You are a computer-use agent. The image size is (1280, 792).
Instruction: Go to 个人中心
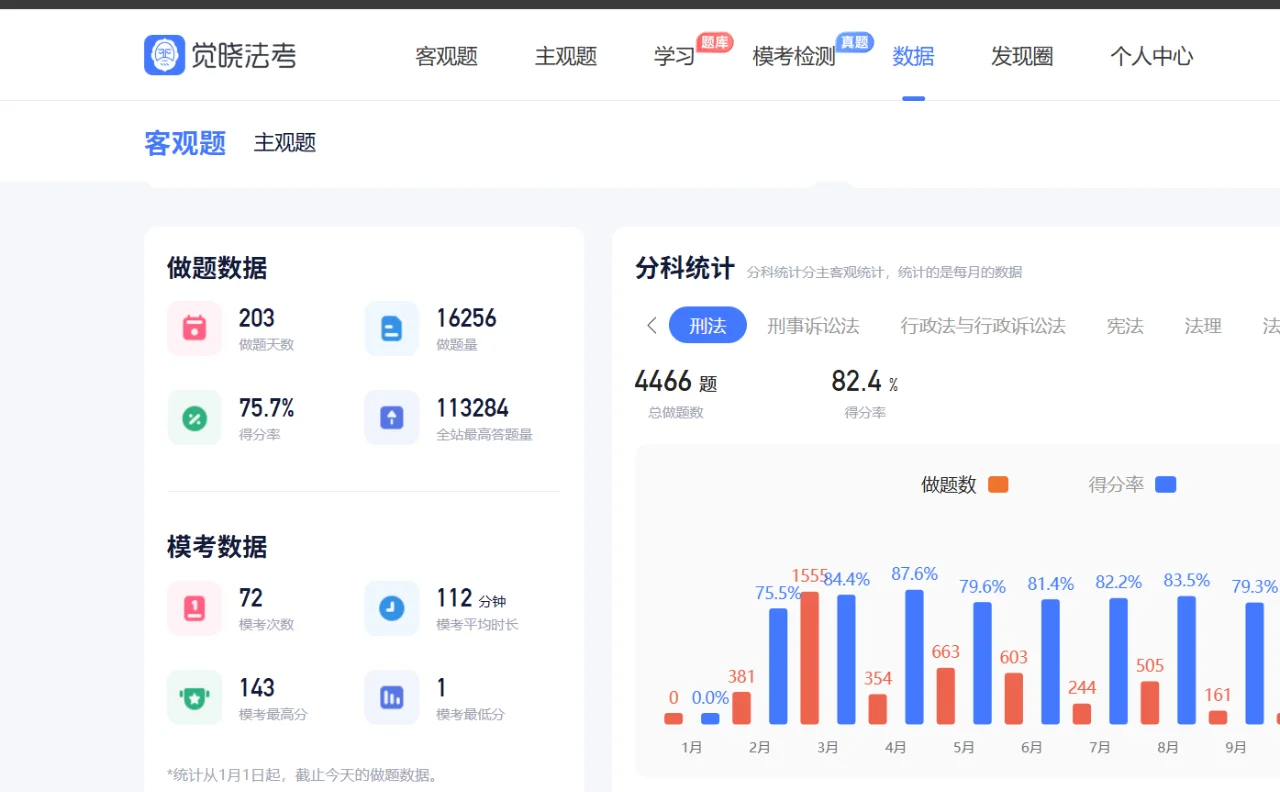1151,57
